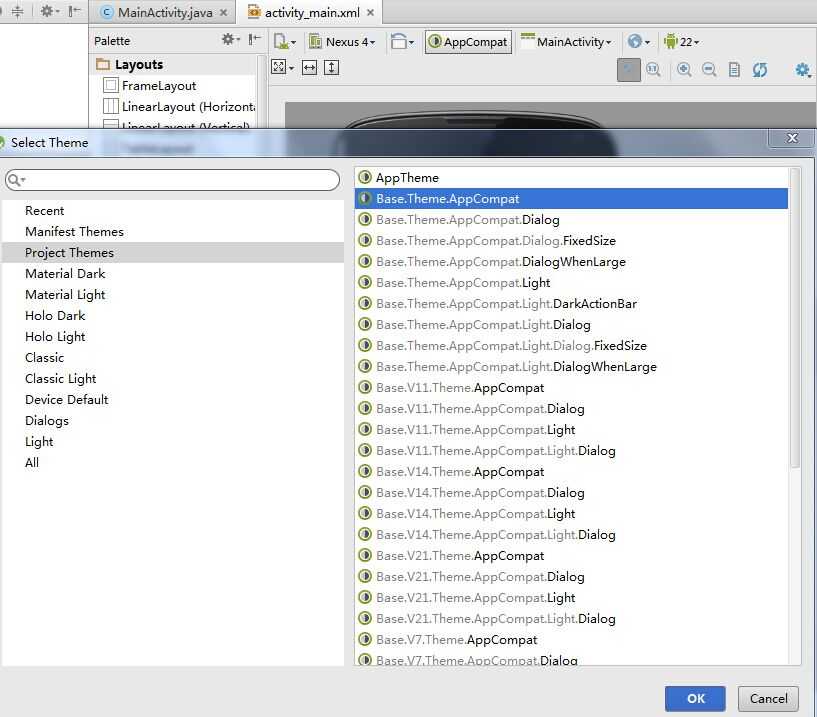
Task: Close the MainActivity.java tab
Action: [x=224, y=13]
